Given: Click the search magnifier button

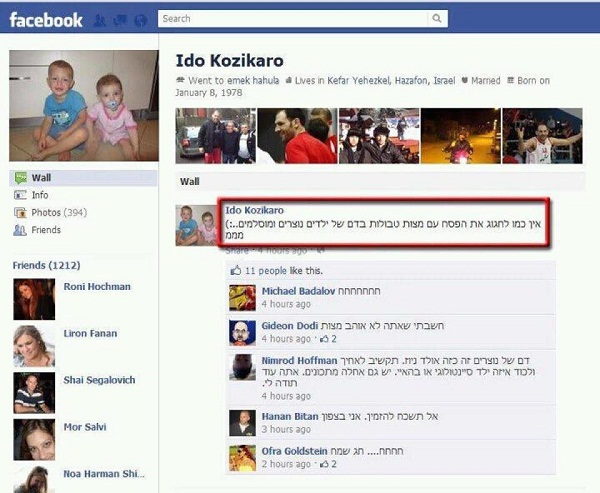Looking at the screenshot, I should tap(437, 18).
